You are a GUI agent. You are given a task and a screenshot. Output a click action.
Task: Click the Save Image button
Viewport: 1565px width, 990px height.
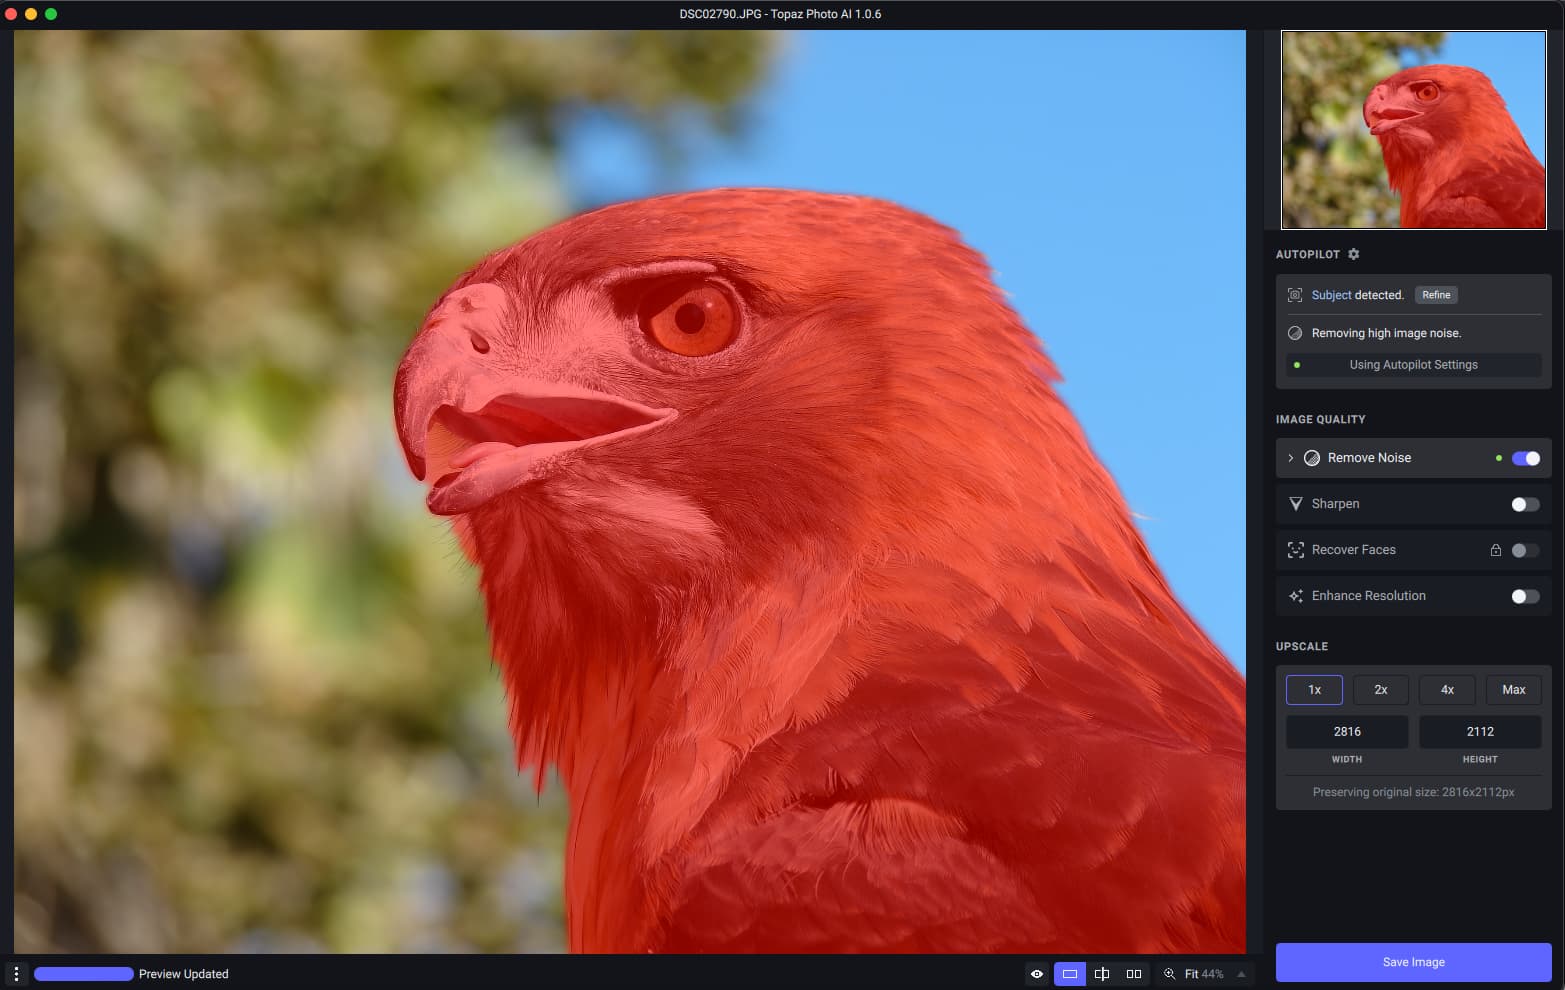pos(1413,962)
